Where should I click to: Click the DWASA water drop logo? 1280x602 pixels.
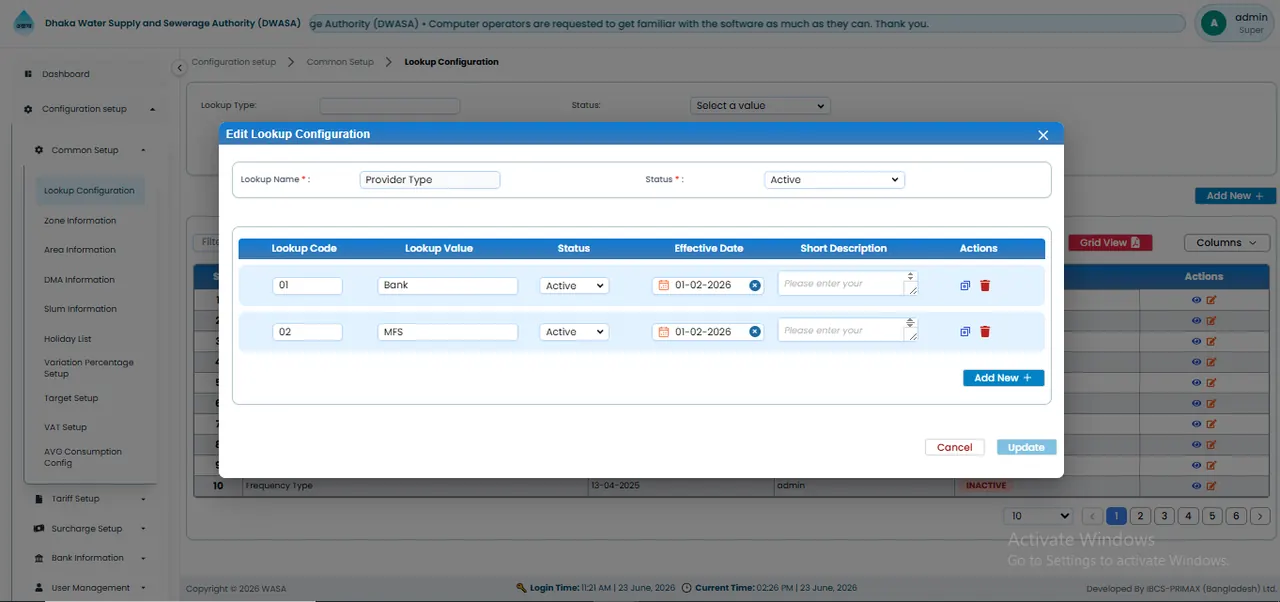23,23
